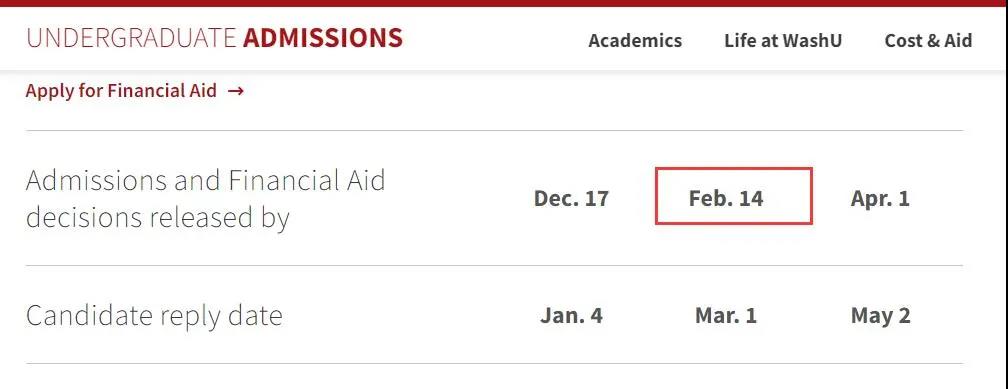Select the highlighted Feb. 14 date
Screen dimensions: 1008x389
726,198
